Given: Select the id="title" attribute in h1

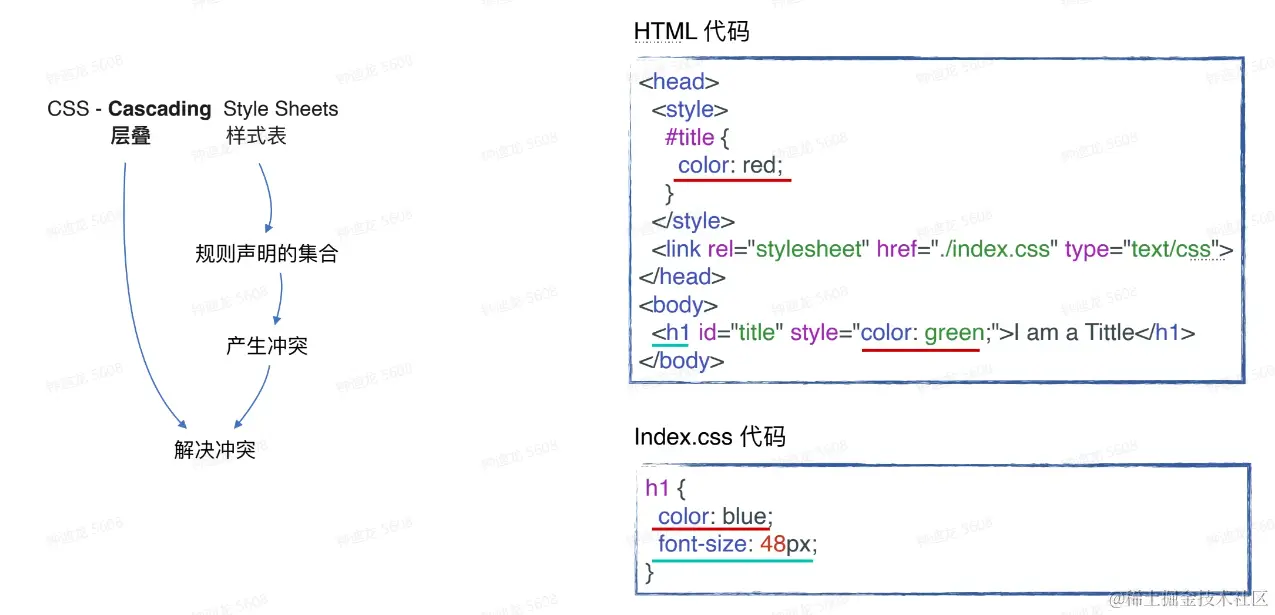Looking at the screenshot, I should [x=739, y=333].
